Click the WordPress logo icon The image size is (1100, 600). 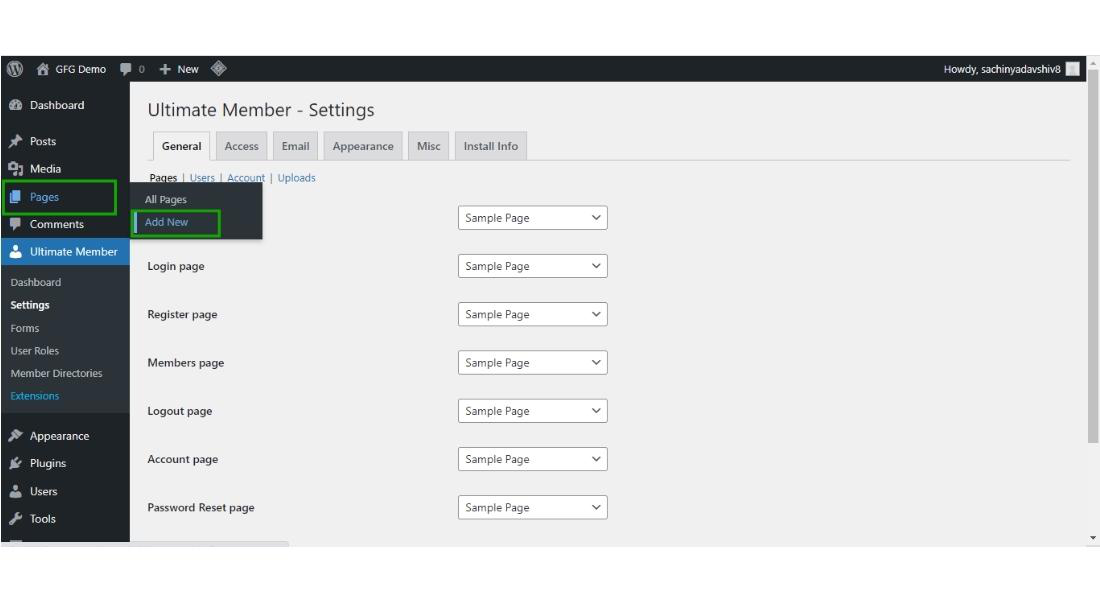click(15, 69)
